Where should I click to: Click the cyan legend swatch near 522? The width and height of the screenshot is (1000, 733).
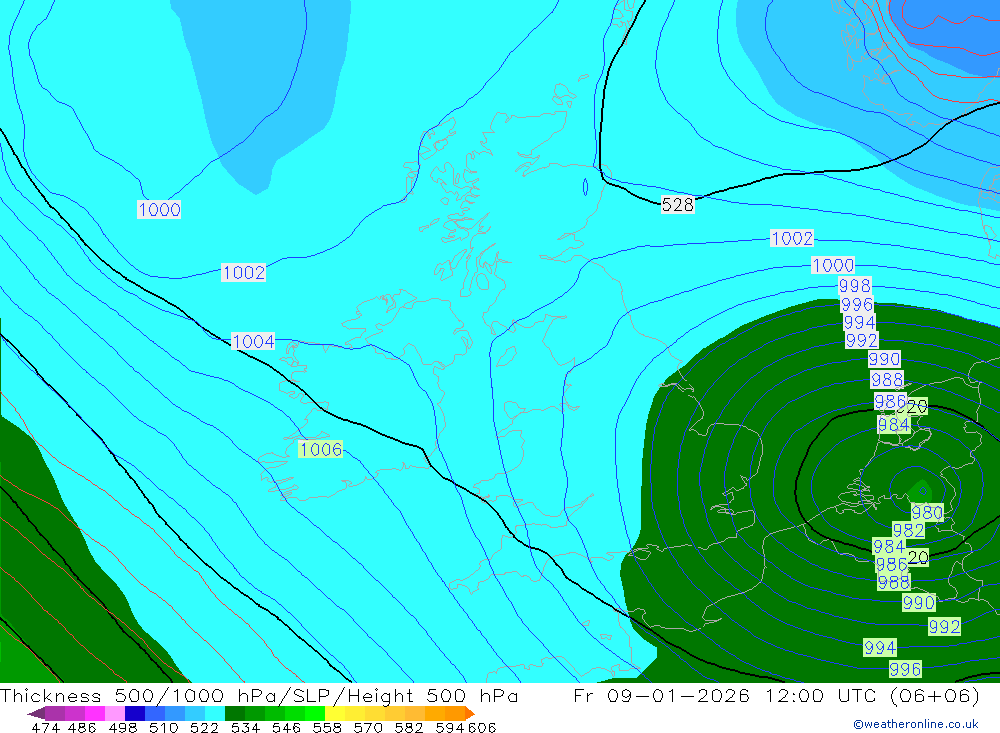click(215, 713)
